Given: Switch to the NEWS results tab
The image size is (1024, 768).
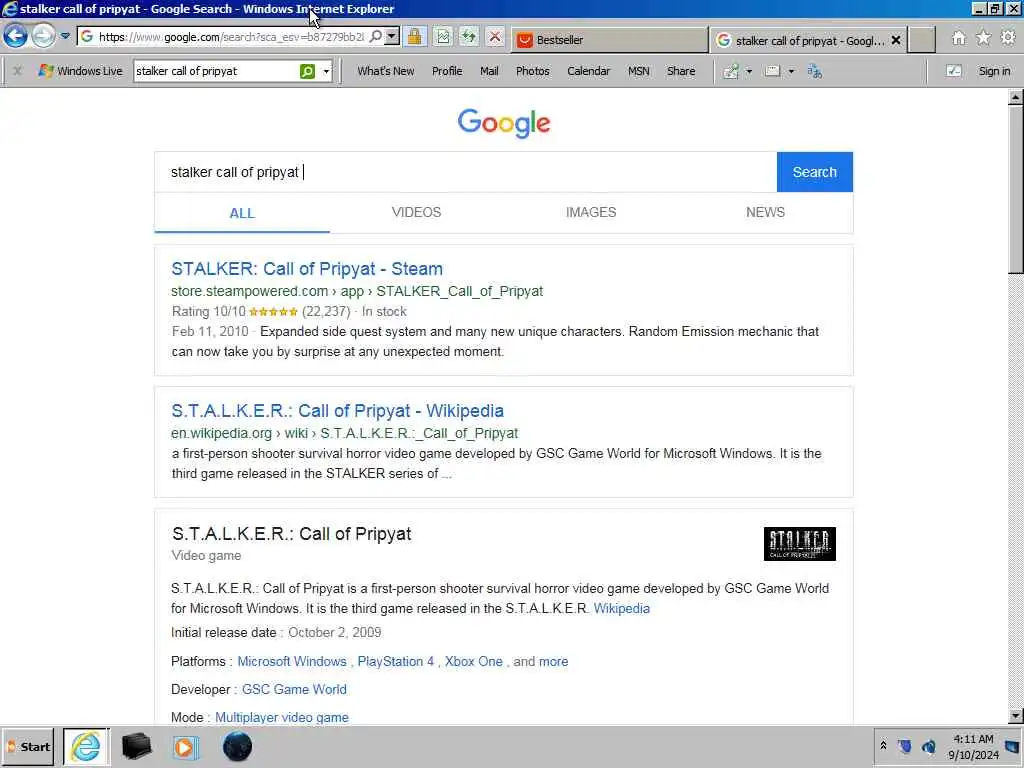Looking at the screenshot, I should (765, 212).
